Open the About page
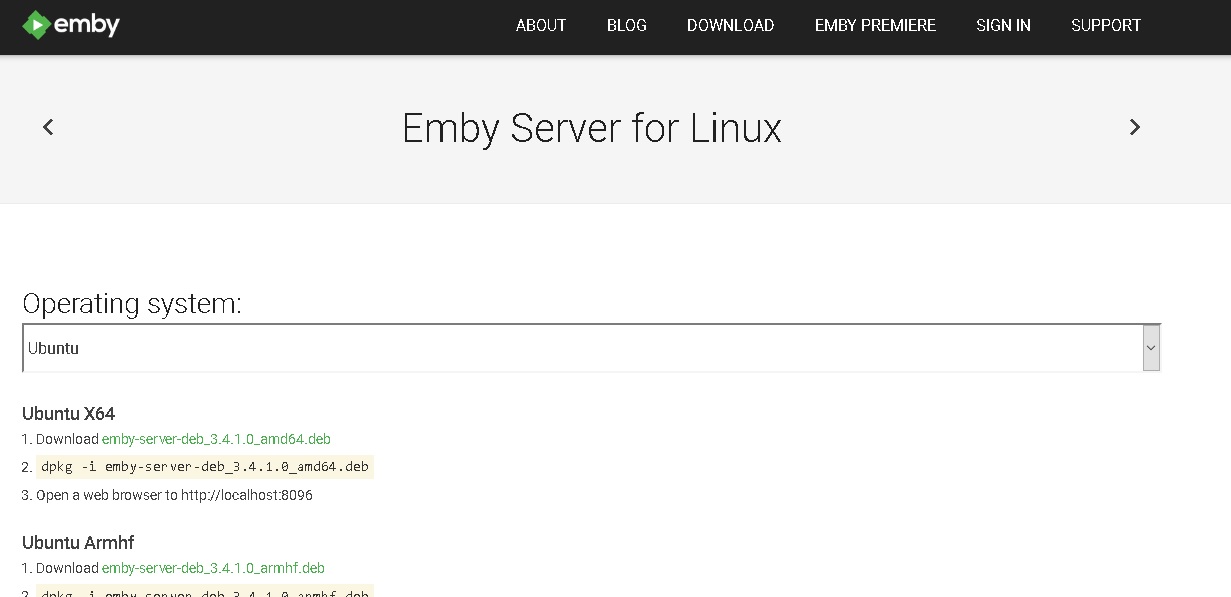 (x=541, y=25)
